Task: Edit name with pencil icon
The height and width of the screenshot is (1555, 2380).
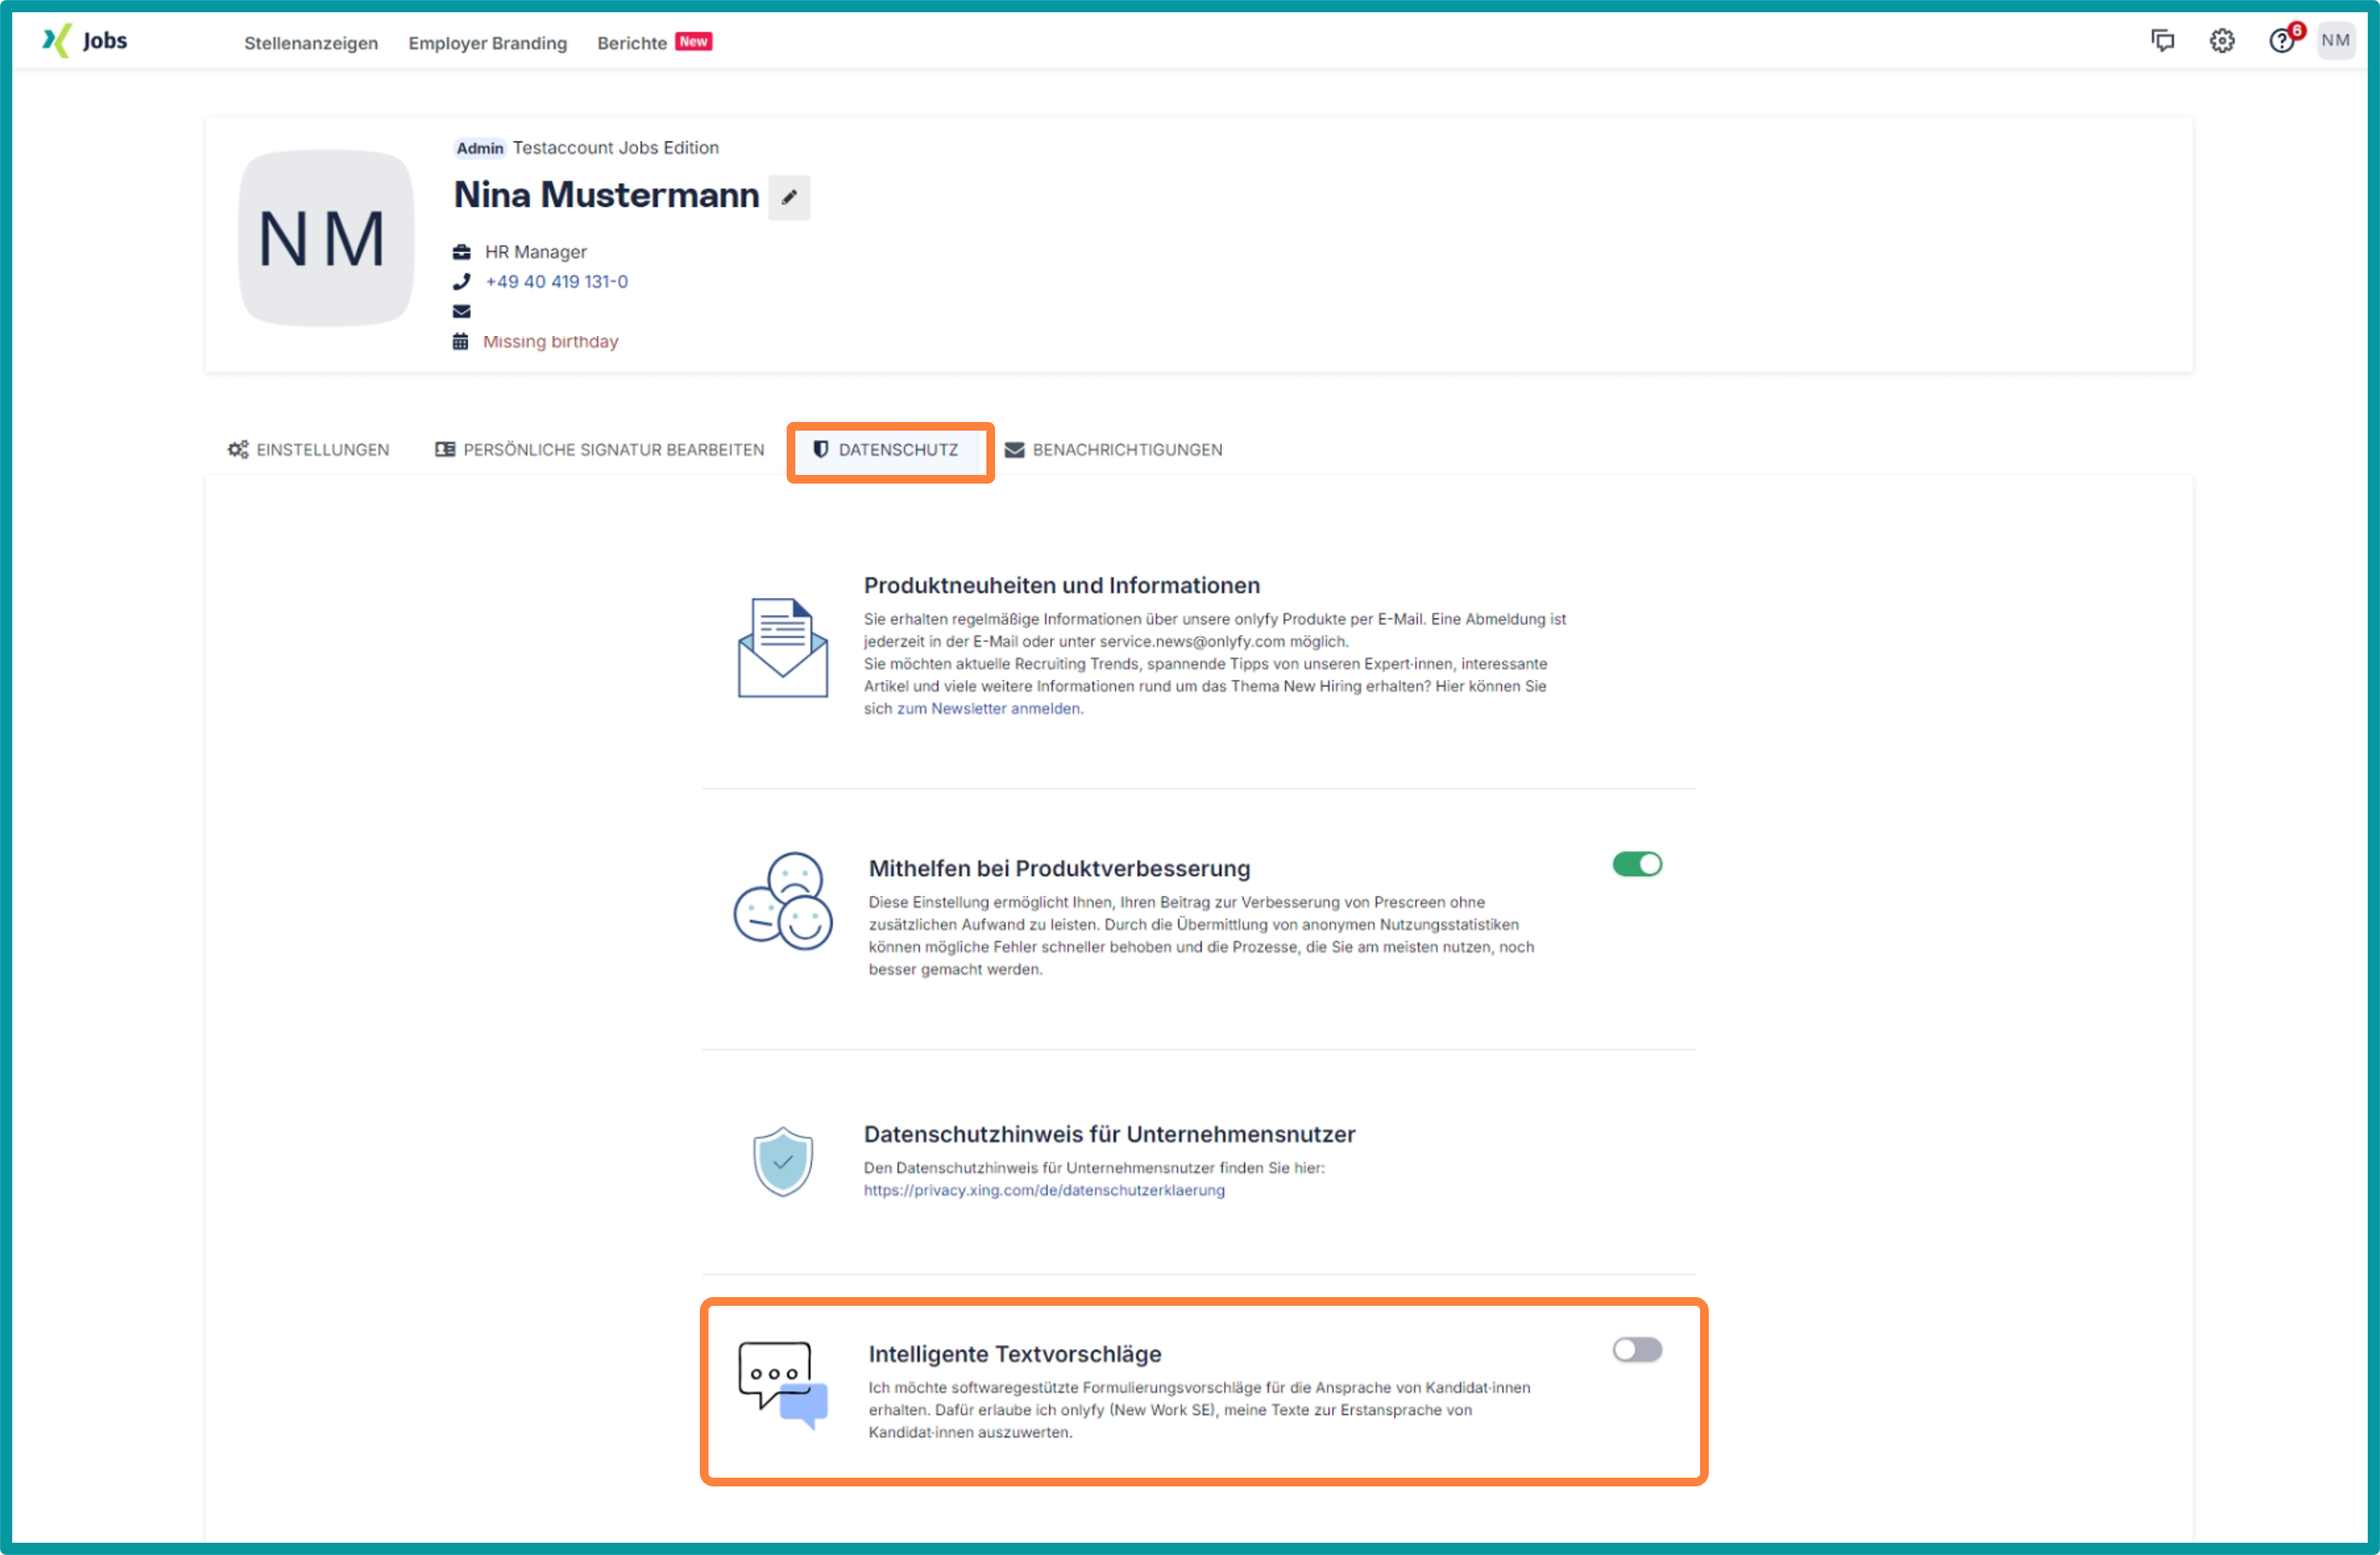Action: pos(789,197)
